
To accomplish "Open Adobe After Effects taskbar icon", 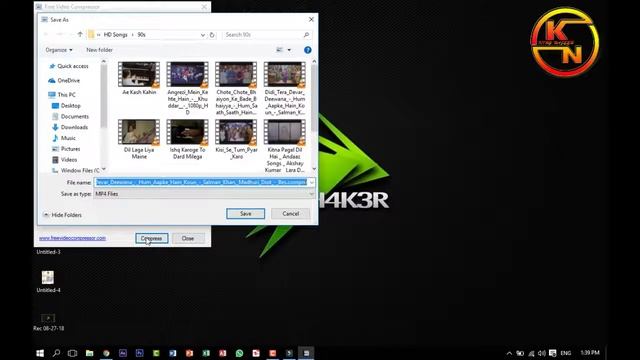I will 123,353.
